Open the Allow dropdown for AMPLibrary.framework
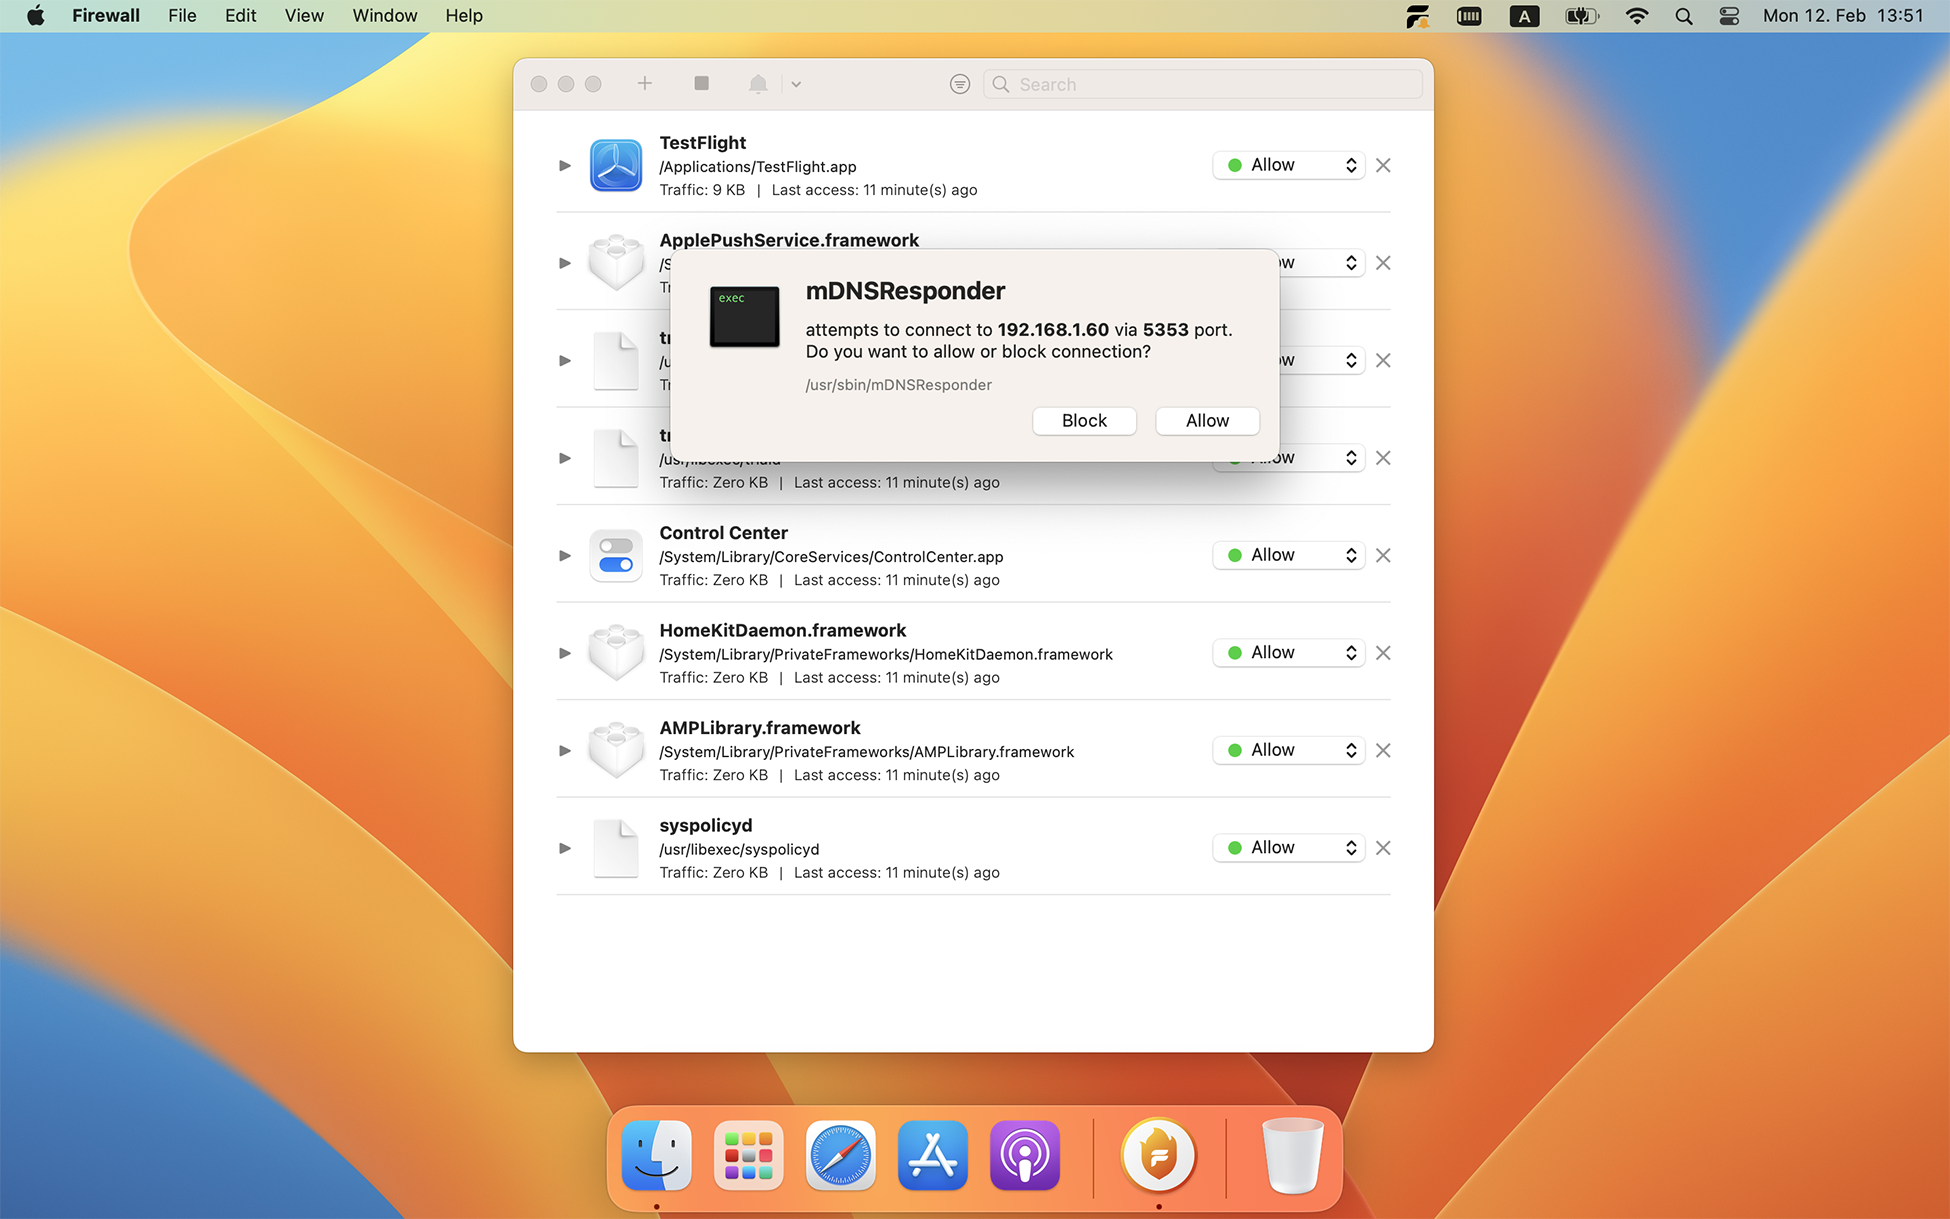The height and width of the screenshot is (1219, 1950). click(x=1288, y=750)
